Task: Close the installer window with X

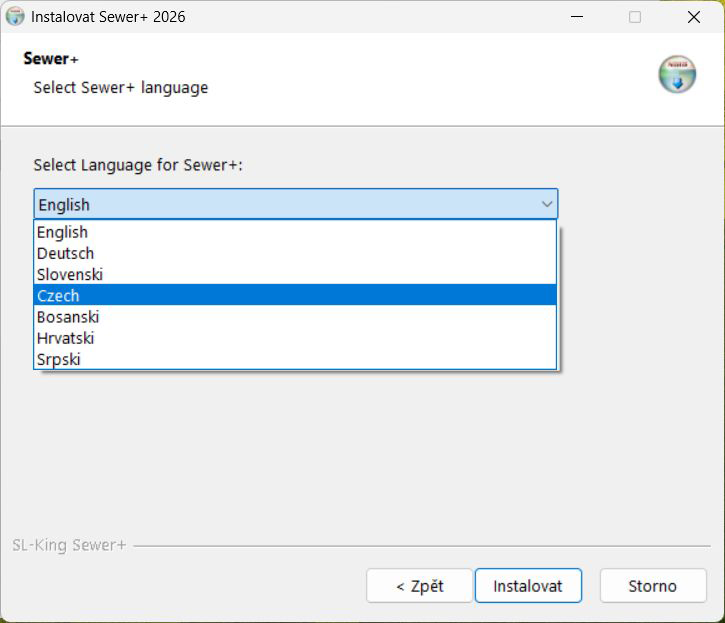Action: pyautogui.click(x=694, y=17)
